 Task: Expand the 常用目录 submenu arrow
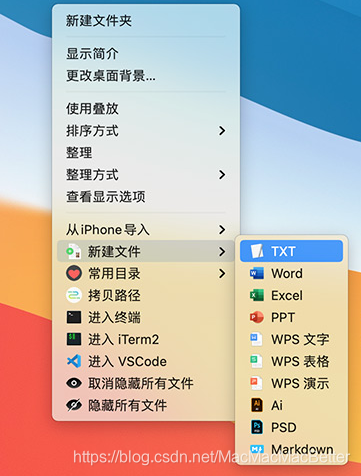222,273
